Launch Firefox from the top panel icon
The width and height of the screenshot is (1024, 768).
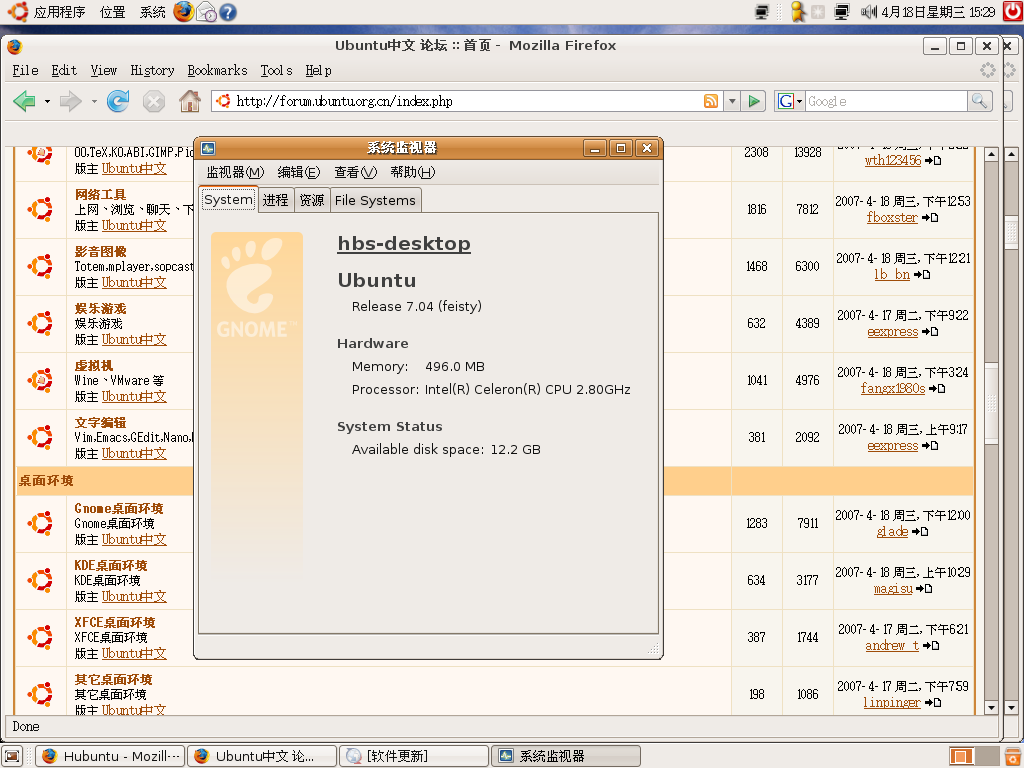point(184,11)
